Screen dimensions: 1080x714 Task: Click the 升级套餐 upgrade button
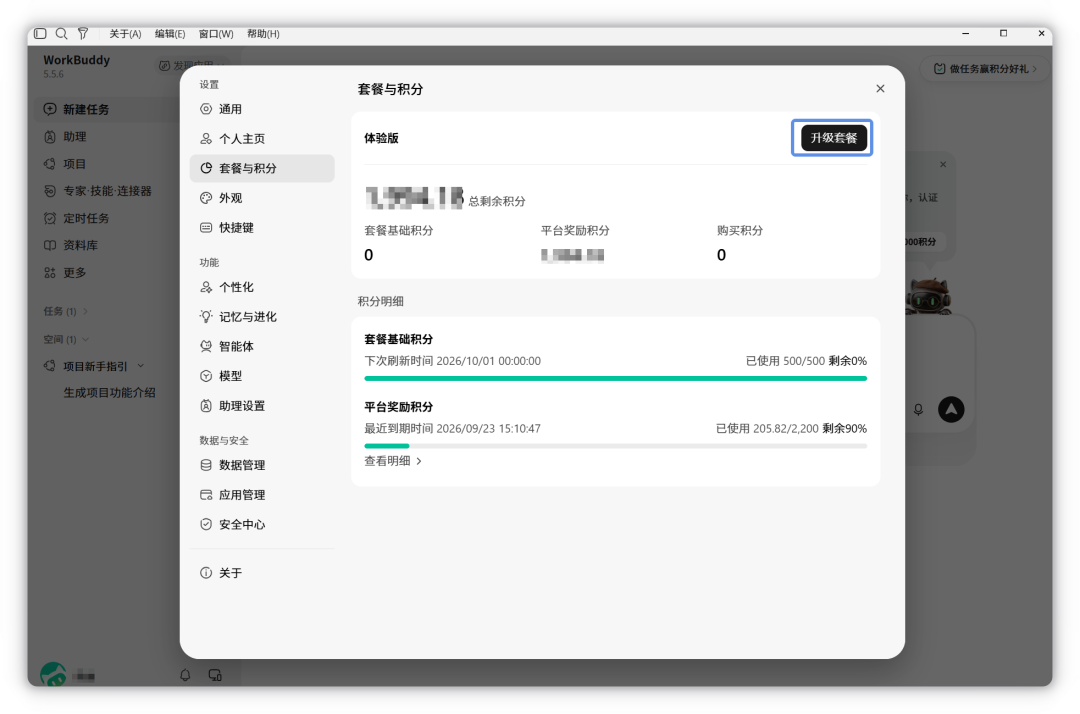click(833, 138)
